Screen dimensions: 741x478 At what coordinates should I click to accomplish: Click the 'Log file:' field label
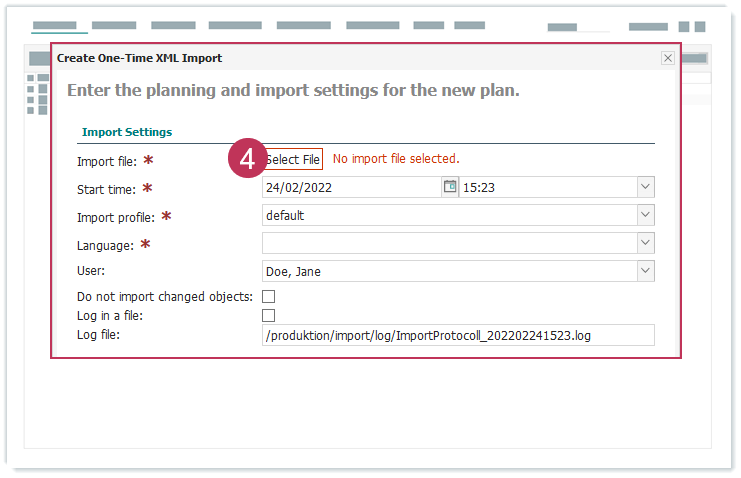[x=98, y=335]
